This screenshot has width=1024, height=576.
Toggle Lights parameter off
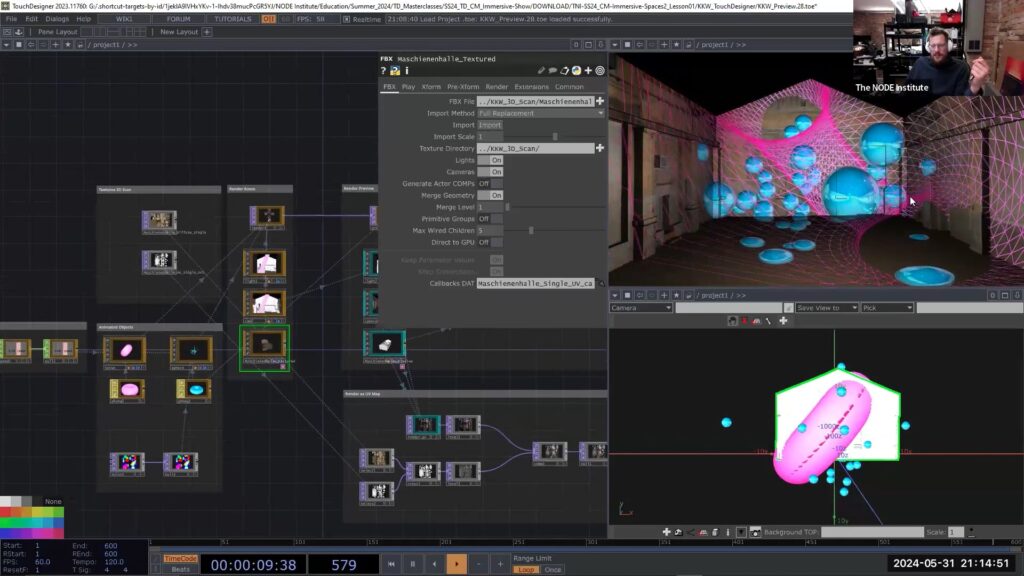(x=490, y=160)
